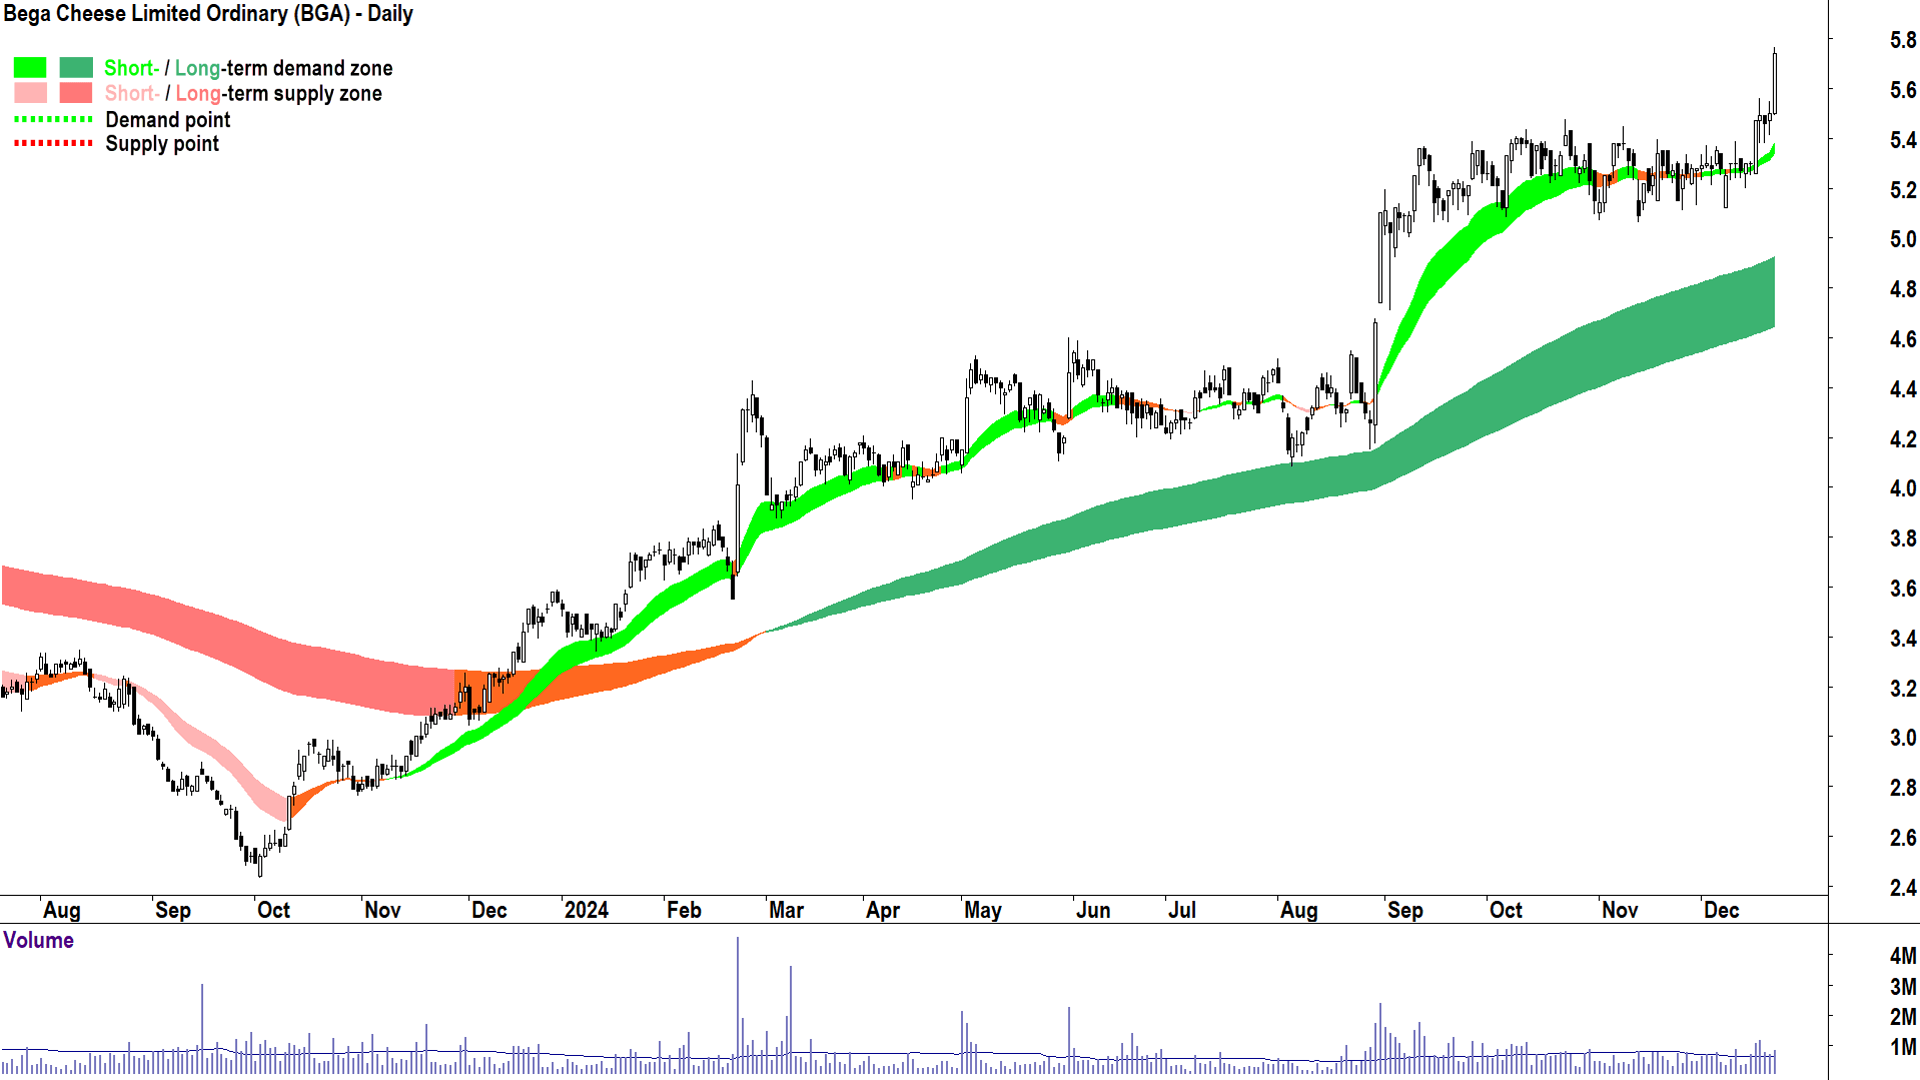Screen dimensions: 1920x1080
Task: Click the 'Jun' date axis label
Action: click(x=1093, y=910)
